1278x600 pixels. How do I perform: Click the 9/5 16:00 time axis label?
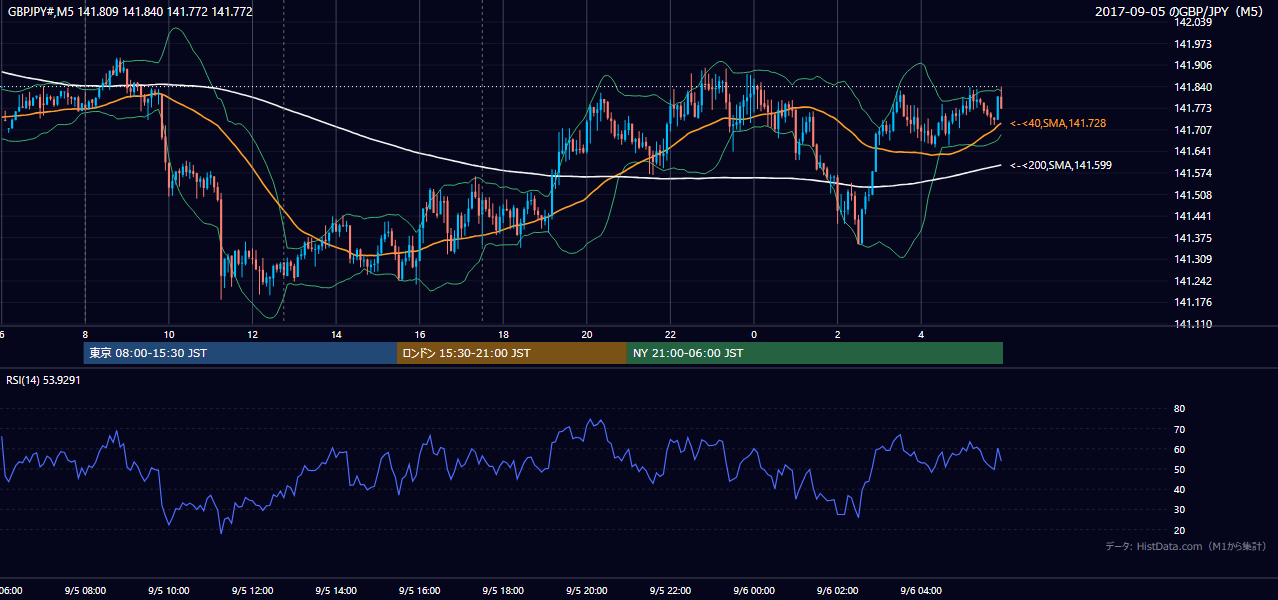click(420, 591)
